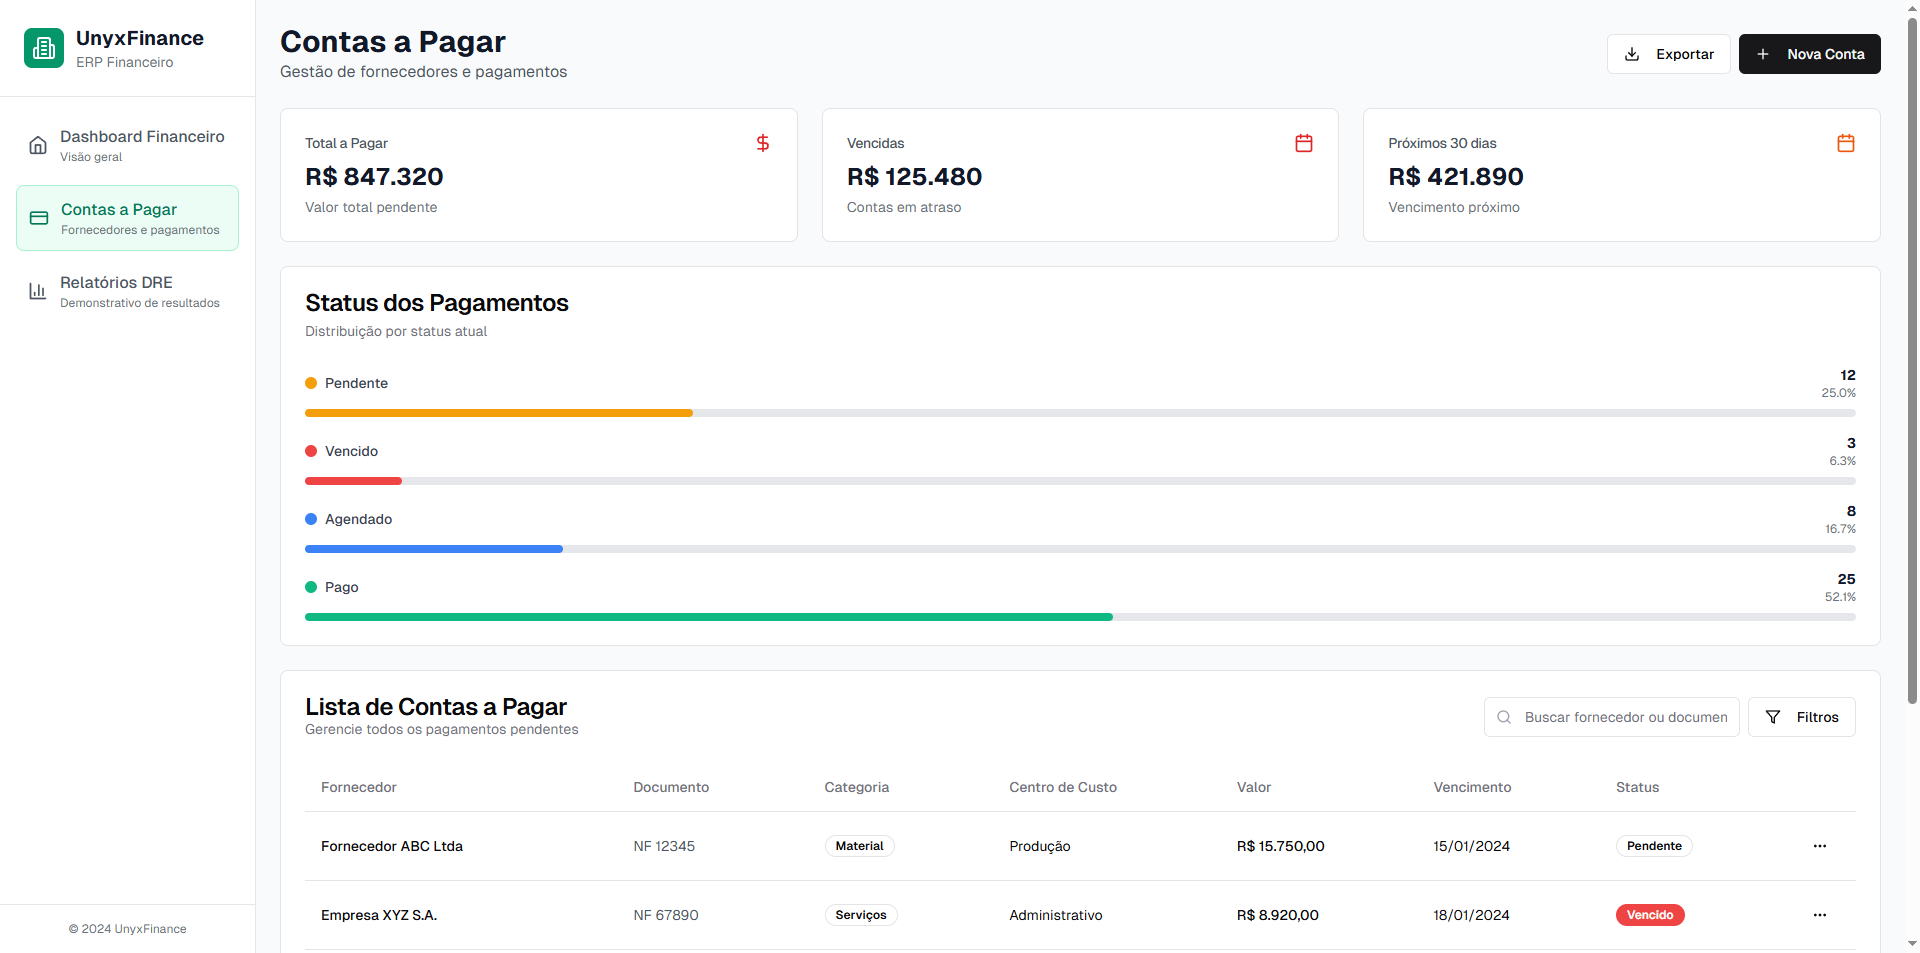Click the Pendente status badge

point(1654,846)
